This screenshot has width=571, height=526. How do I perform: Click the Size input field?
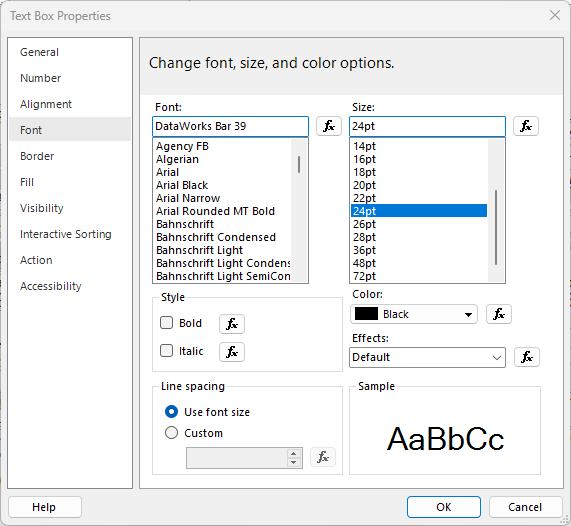coord(427,126)
